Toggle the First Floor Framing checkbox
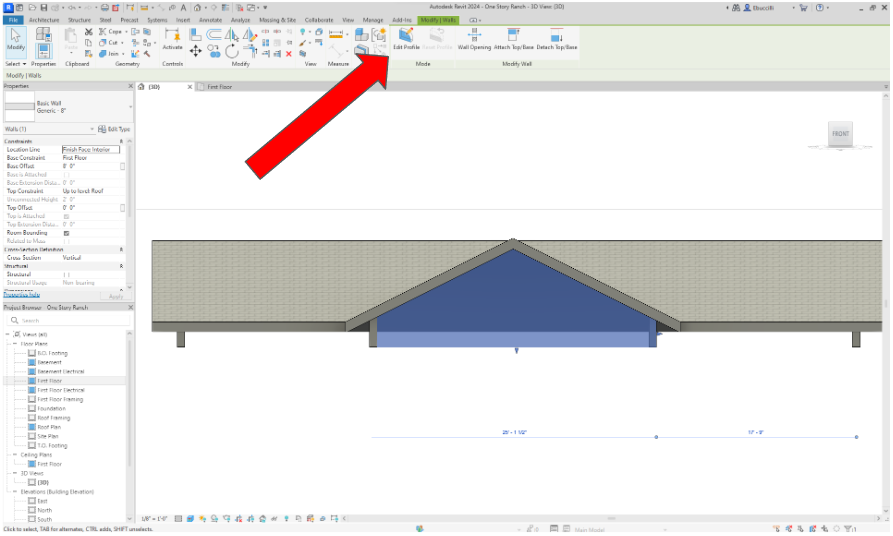893x536 pixels. tap(32, 399)
